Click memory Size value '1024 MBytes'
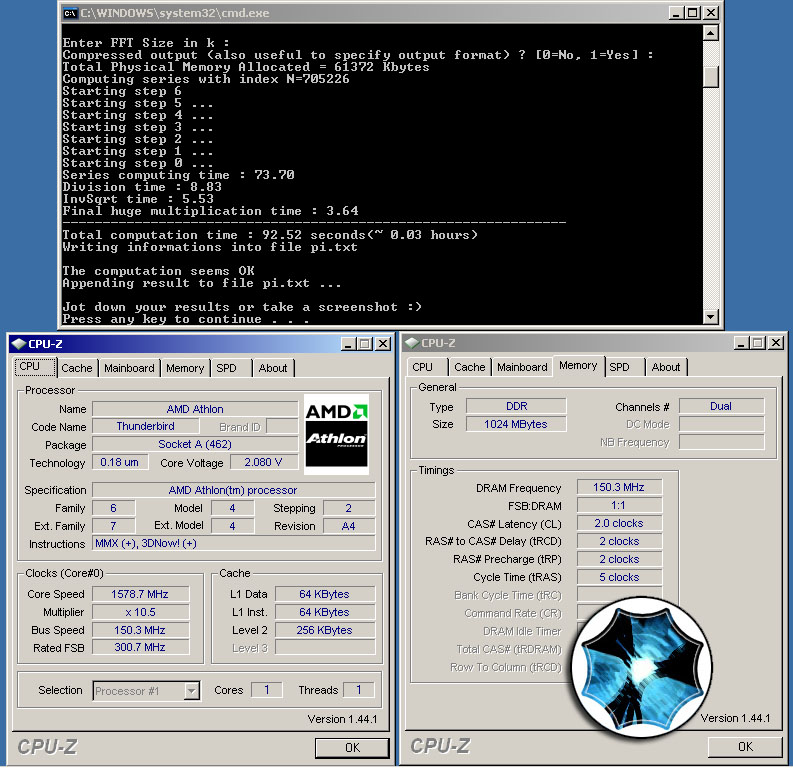Image resolution: width=793 pixels, height=768 pixels. 516,424
